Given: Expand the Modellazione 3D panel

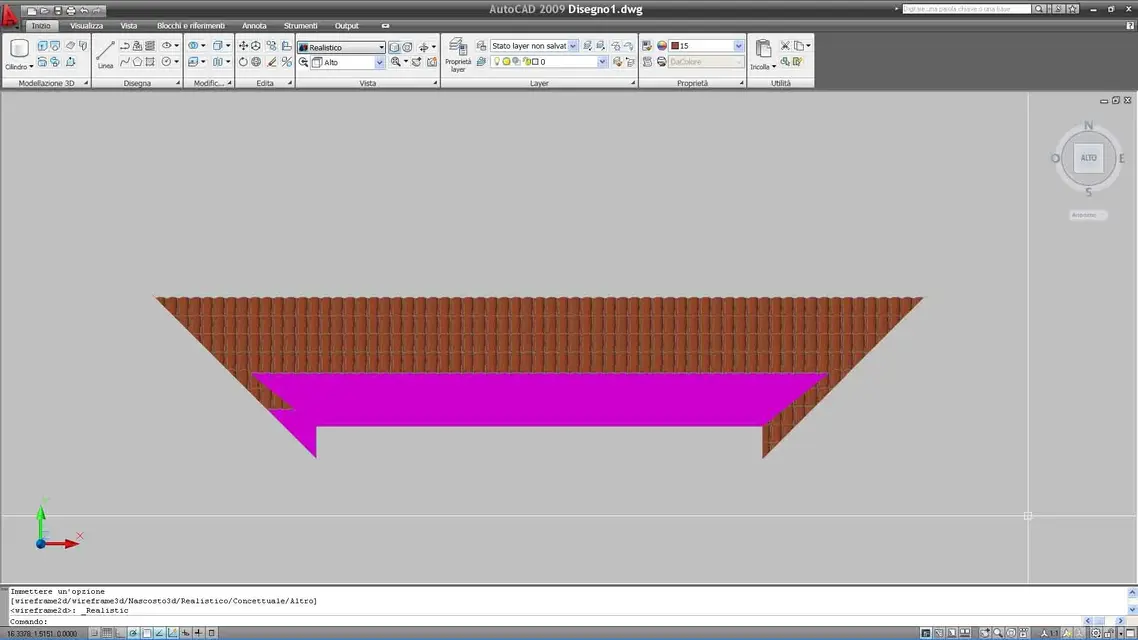Looking at the screenshot, I should pyautogui.click(x=86, y=83).
